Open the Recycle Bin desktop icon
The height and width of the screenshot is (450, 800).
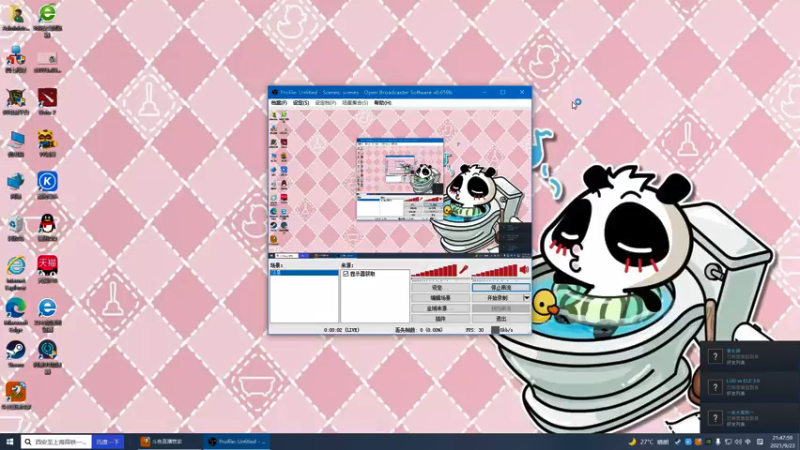tap(16, 227)
